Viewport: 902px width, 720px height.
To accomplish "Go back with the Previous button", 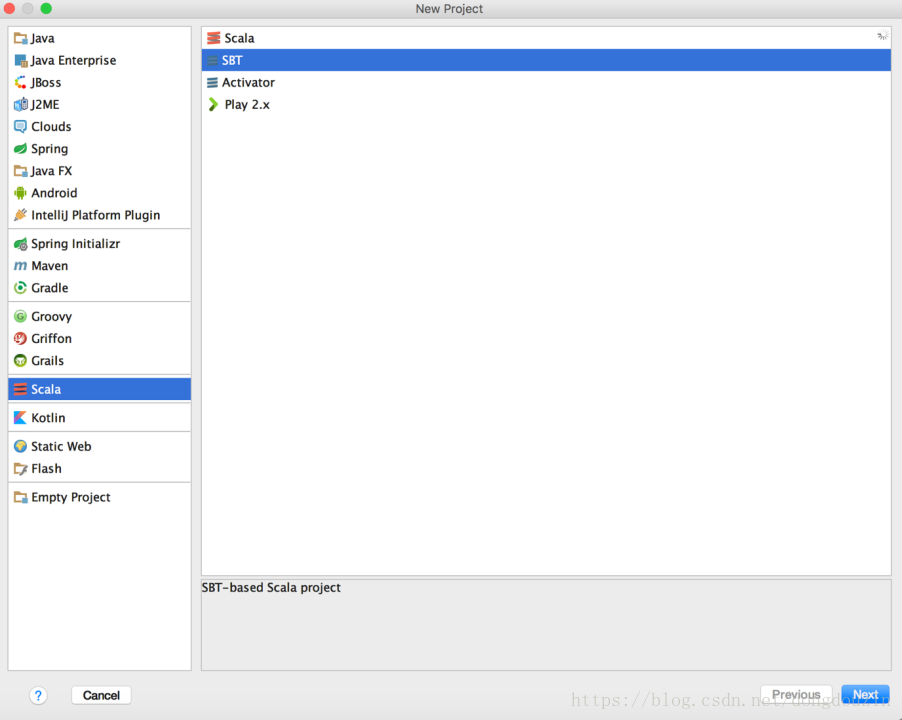I will click(796, 695).
